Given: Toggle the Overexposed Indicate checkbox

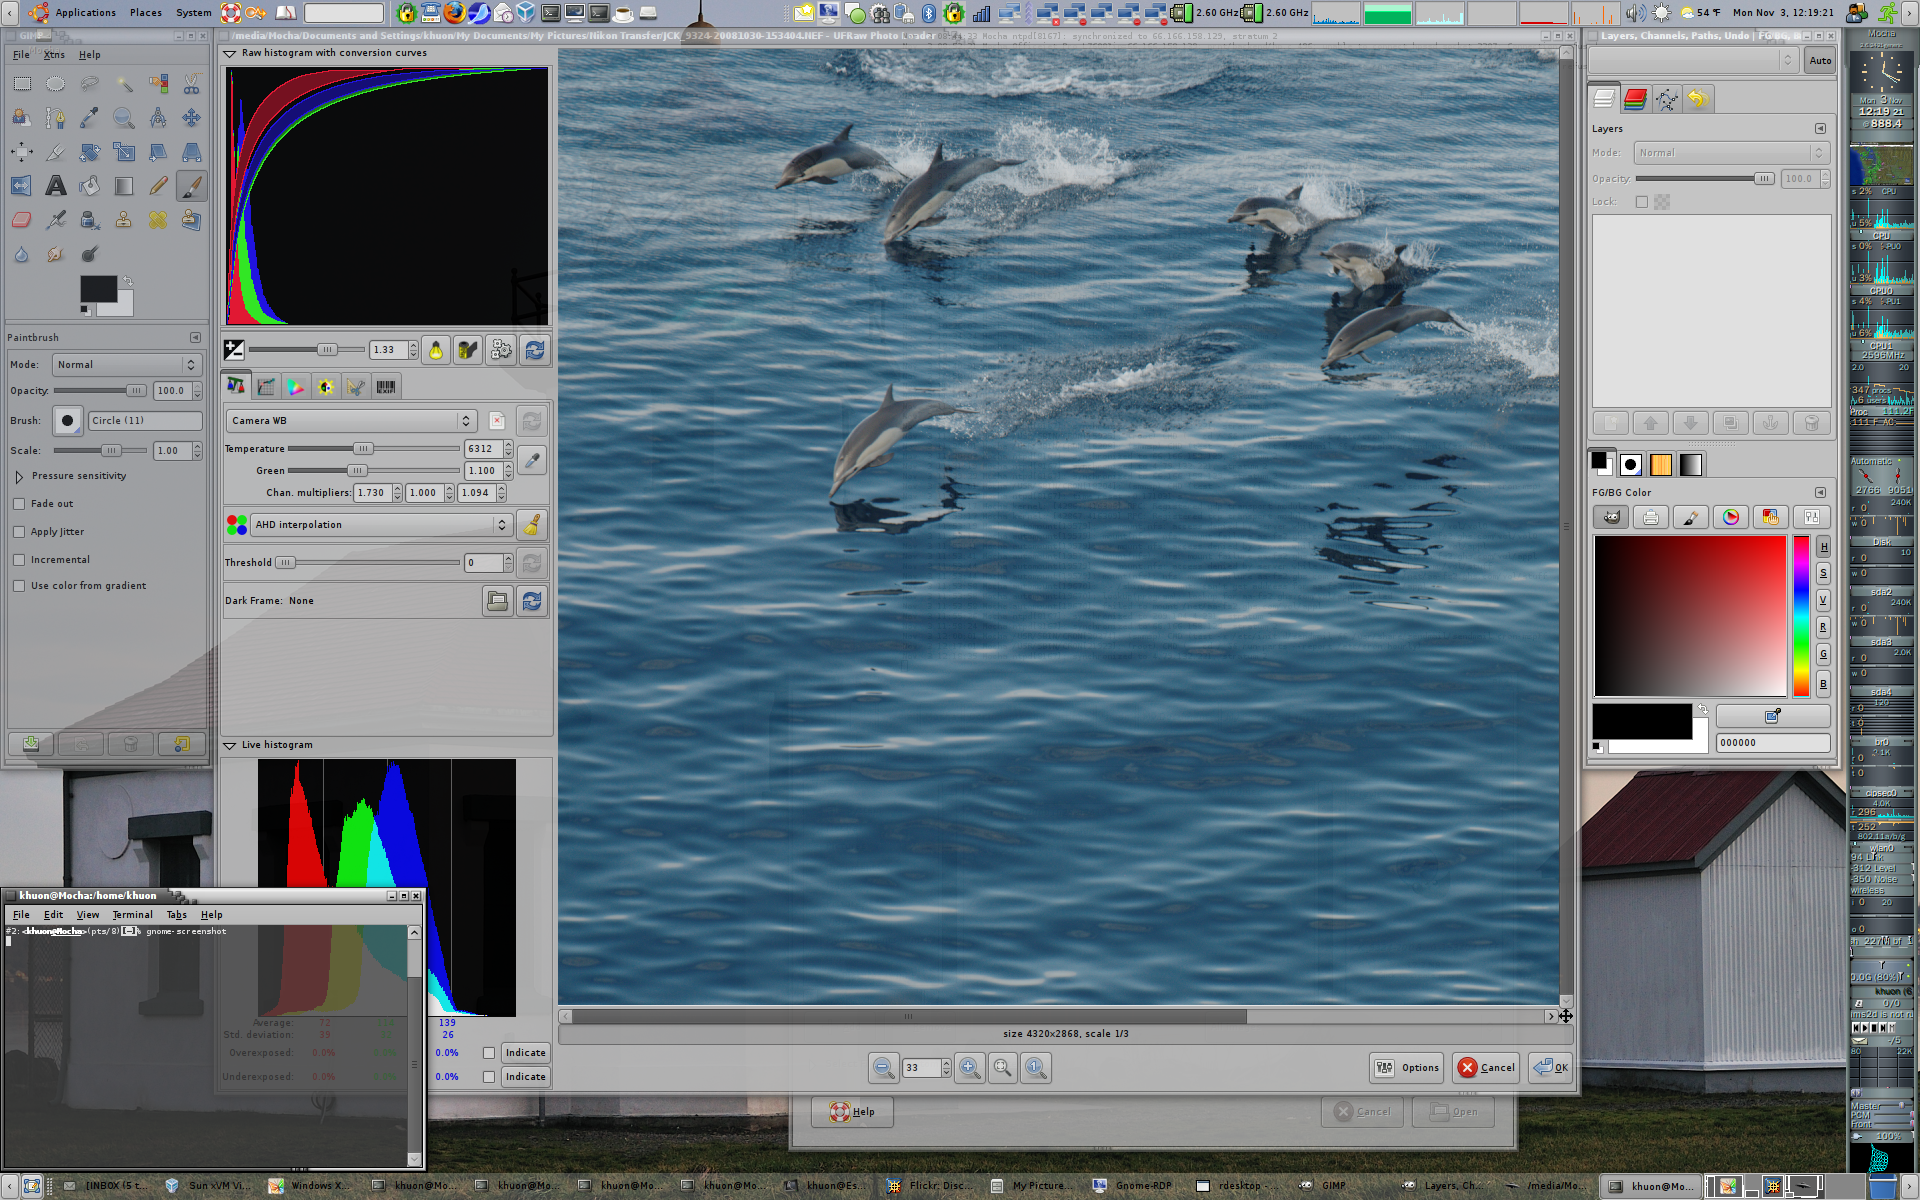Looking at the screenshot, I should point(489,1053).
